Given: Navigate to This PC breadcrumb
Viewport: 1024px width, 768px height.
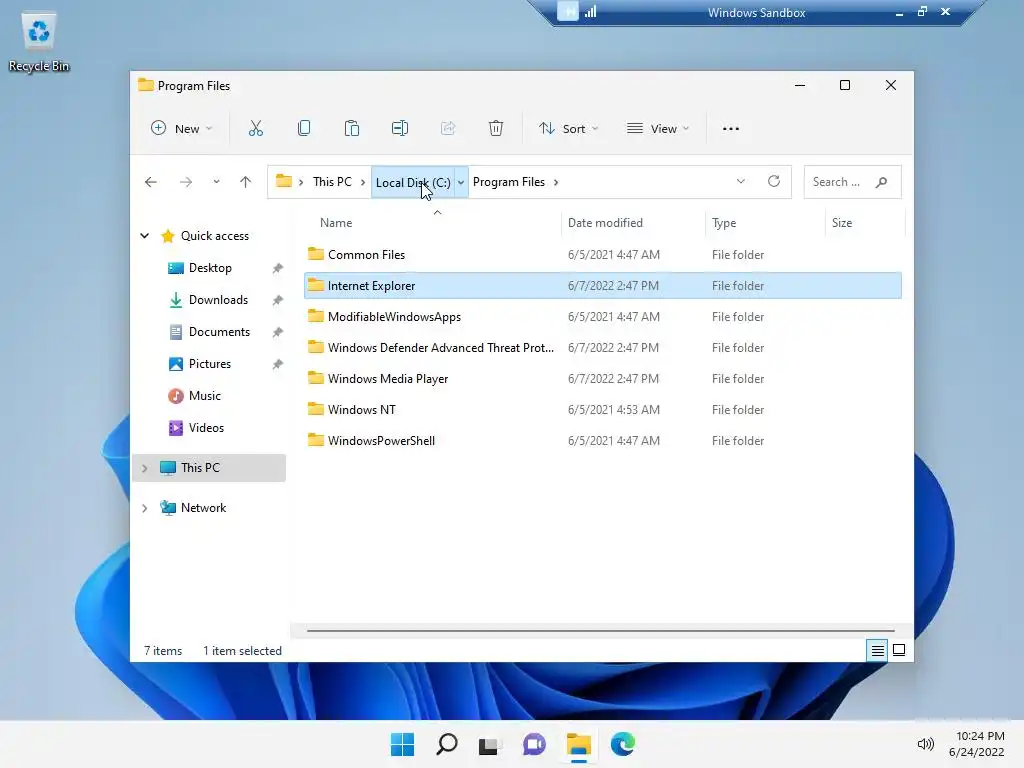Looking at the screenshot, I should pos(332,182).
